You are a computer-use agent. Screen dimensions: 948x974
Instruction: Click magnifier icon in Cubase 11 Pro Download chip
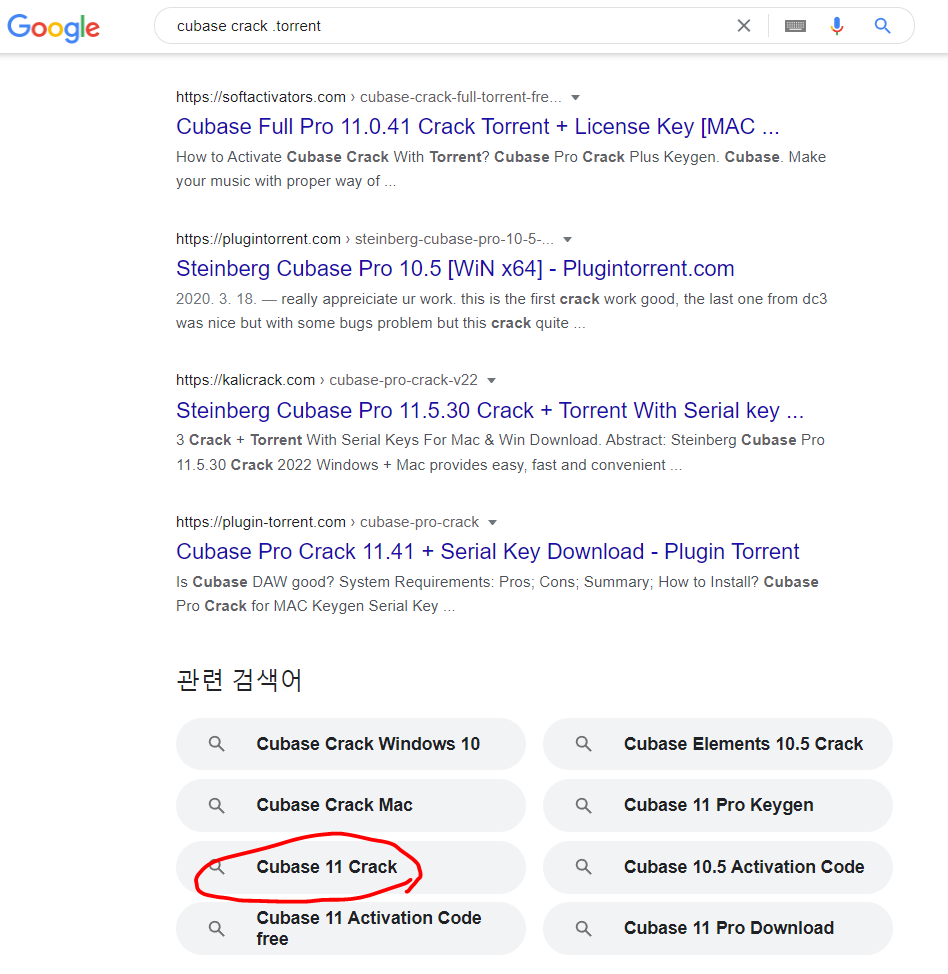coord(583,929)
